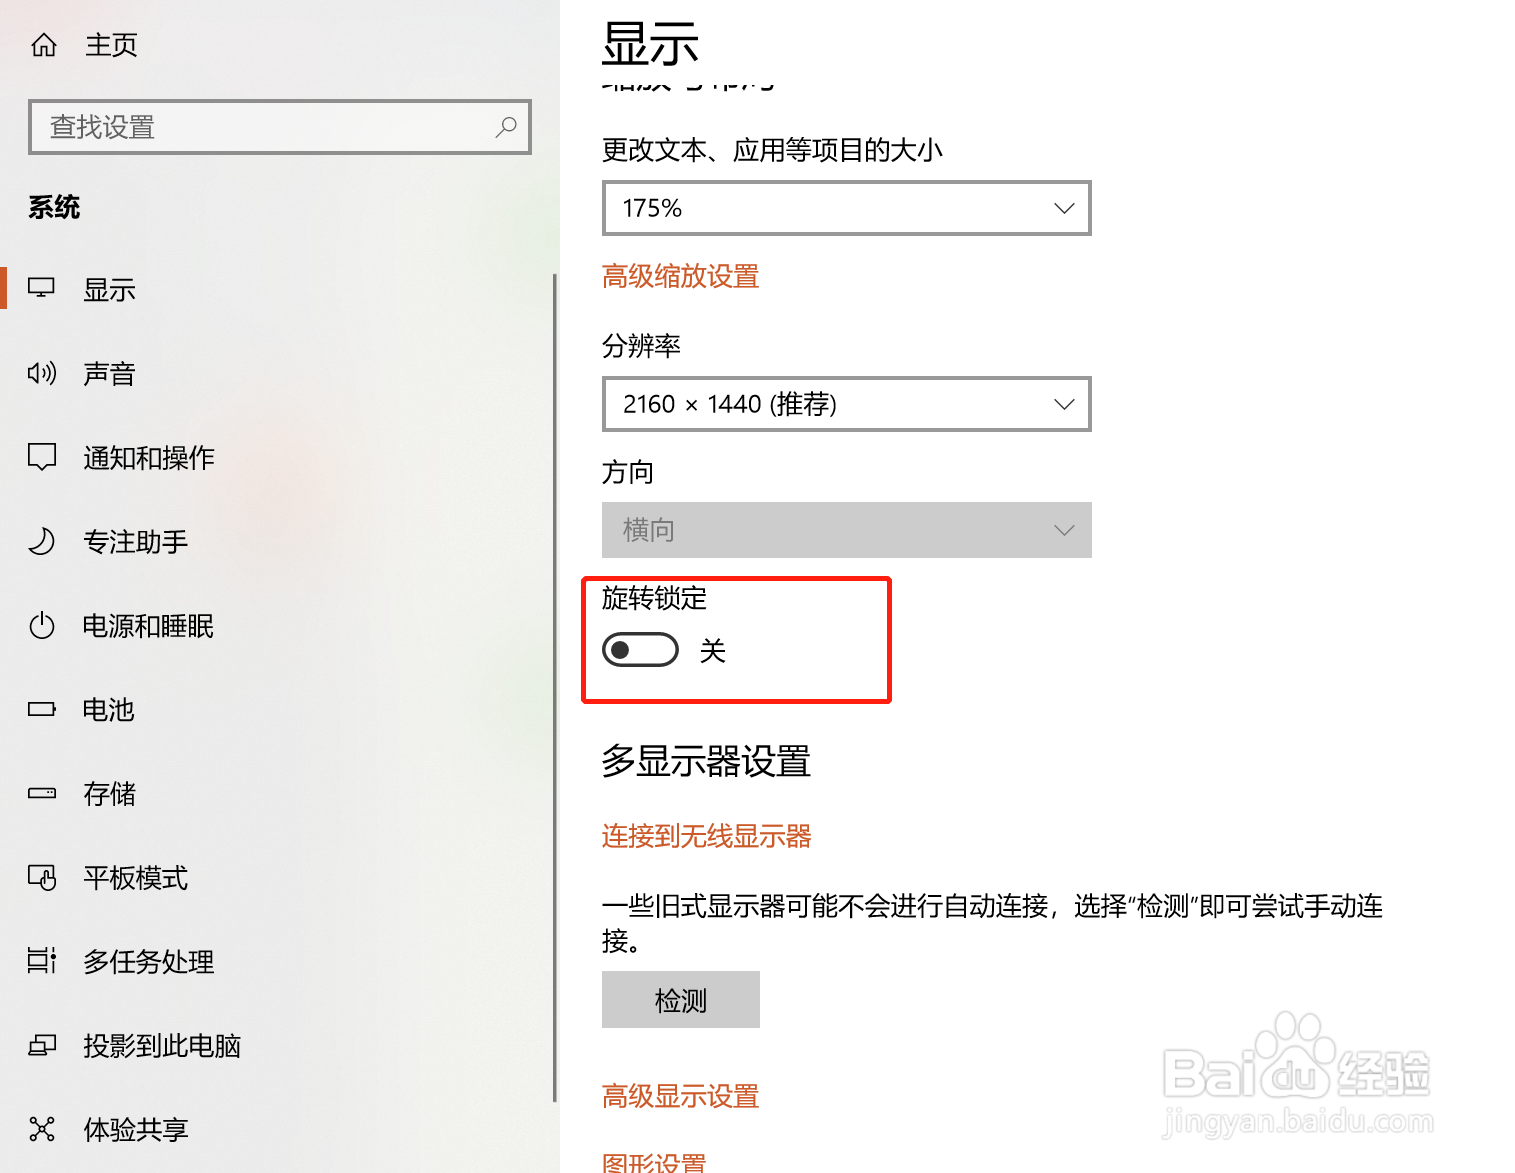Image resolution: width=1515 pixels, height=1173 pixels.
Task: Open 电池 settings via battery icon
Action: (41, 709)
